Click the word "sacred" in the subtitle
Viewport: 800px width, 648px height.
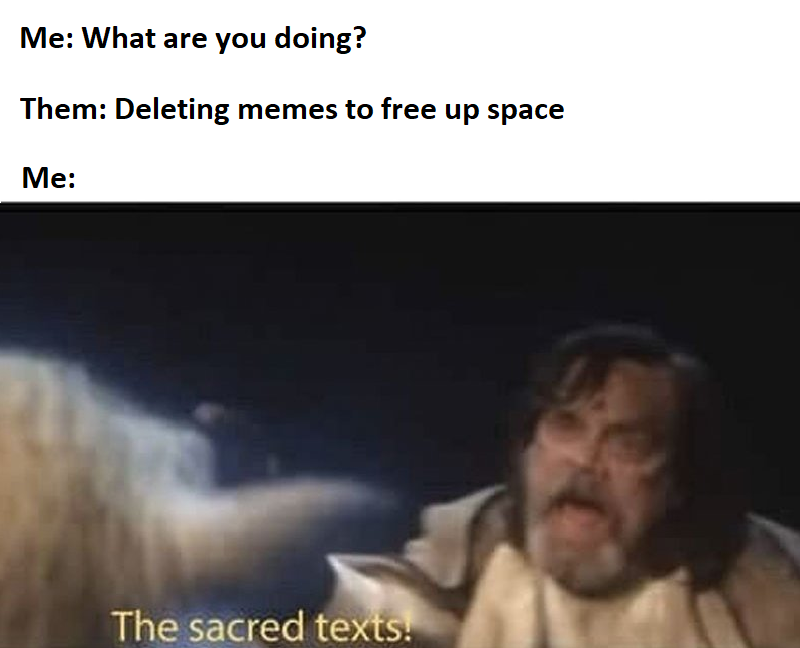246,627
